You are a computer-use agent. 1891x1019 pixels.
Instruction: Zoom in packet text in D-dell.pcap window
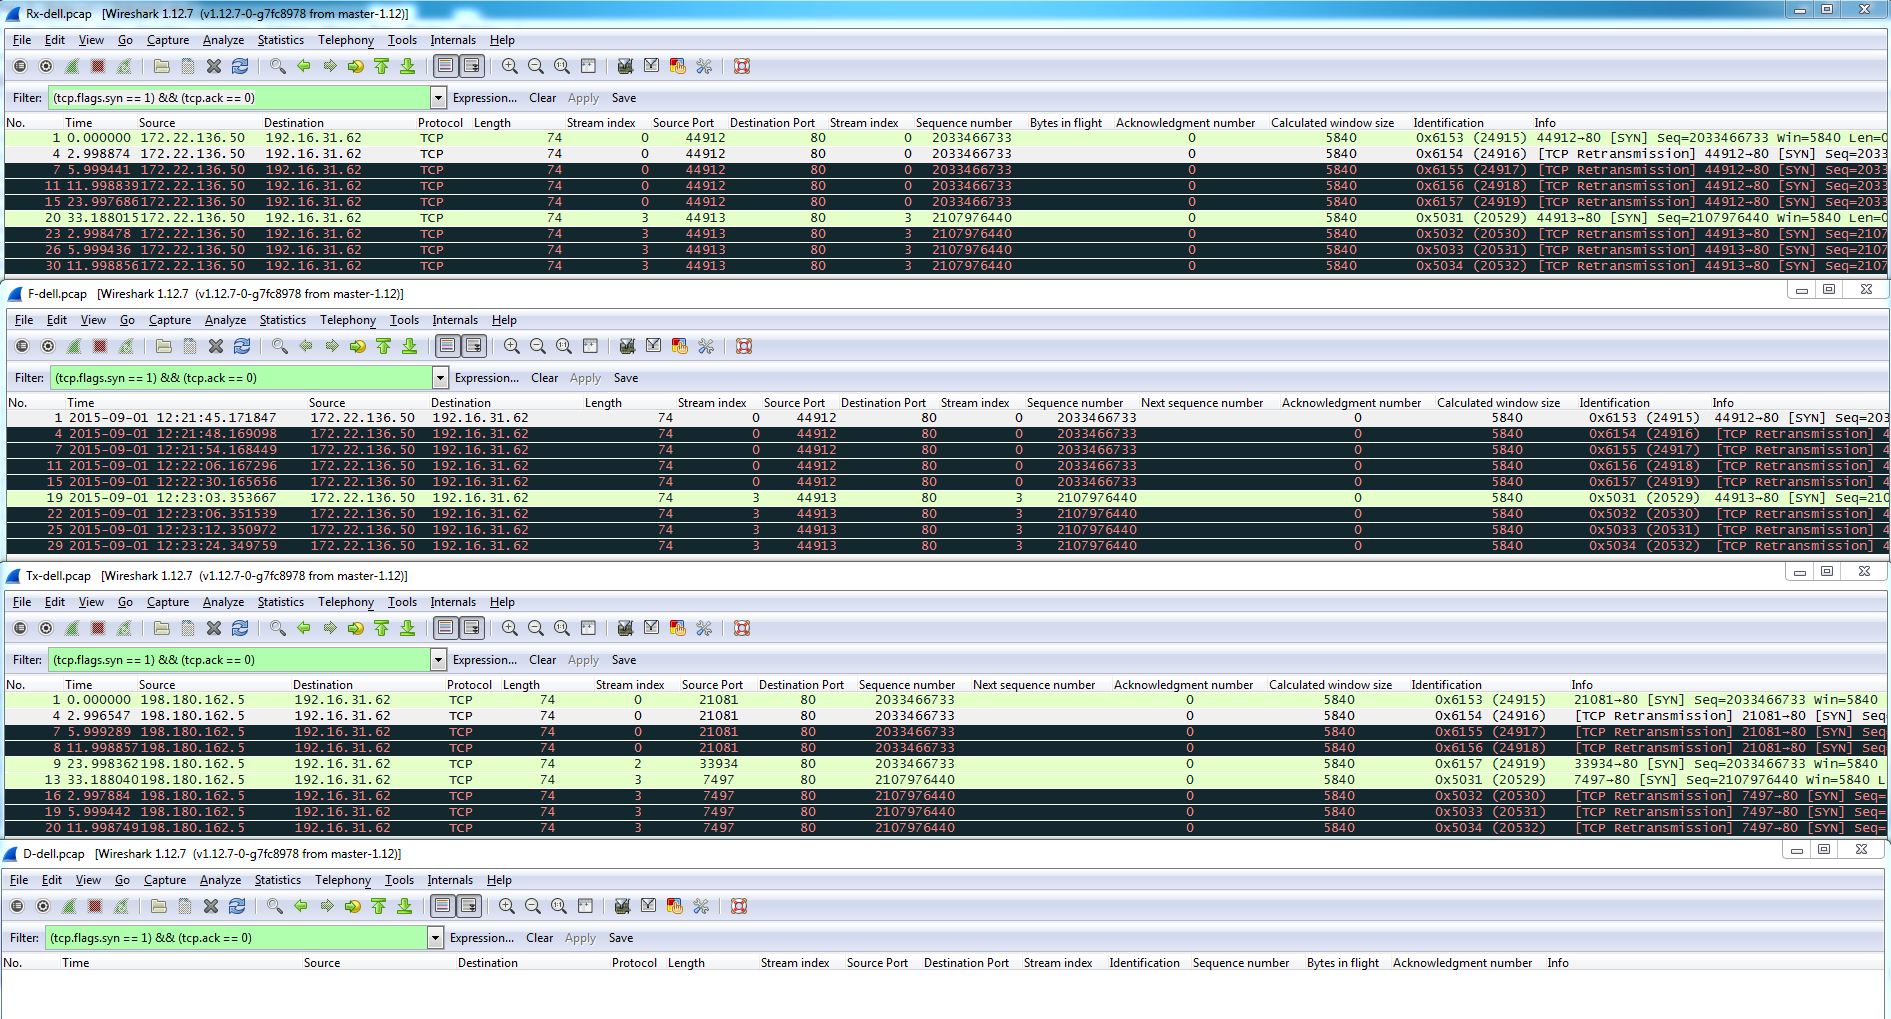[x=507, y=907]
